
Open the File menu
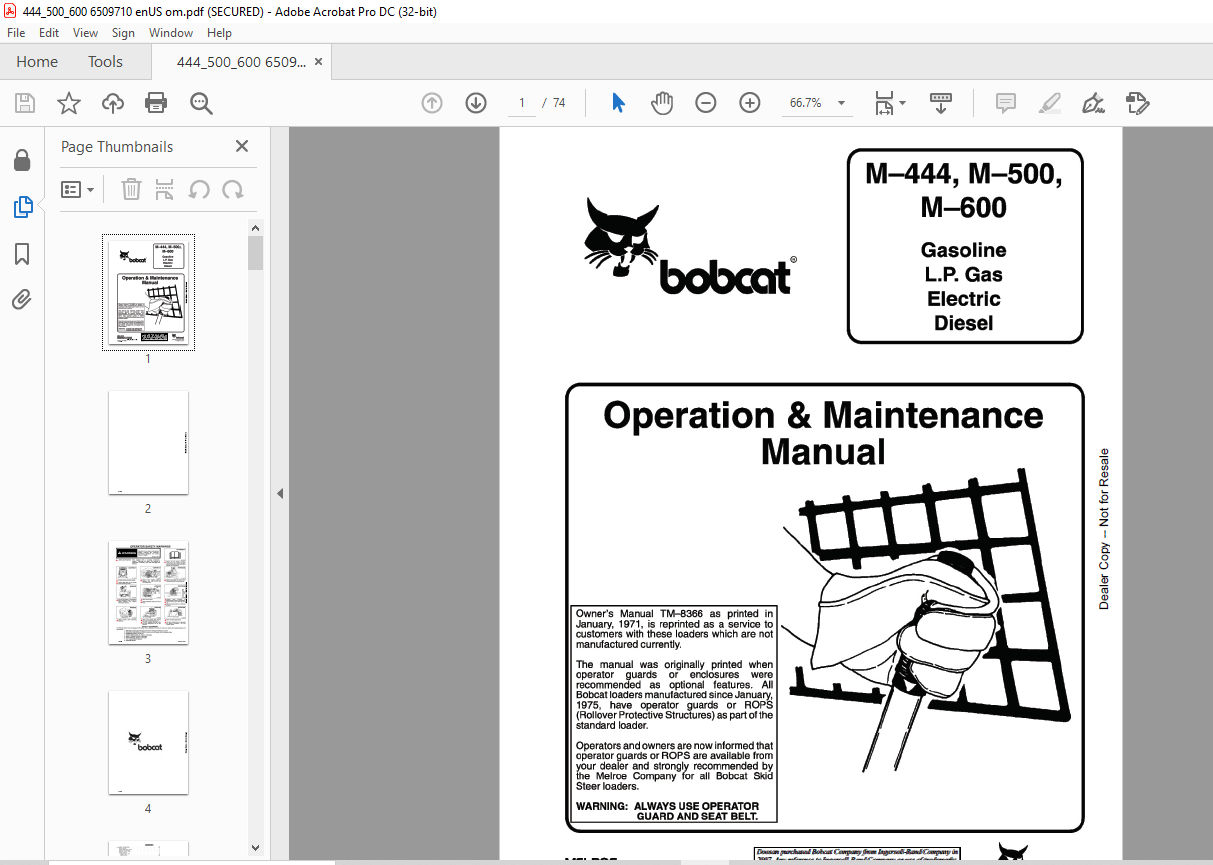[x=16, y=33]
